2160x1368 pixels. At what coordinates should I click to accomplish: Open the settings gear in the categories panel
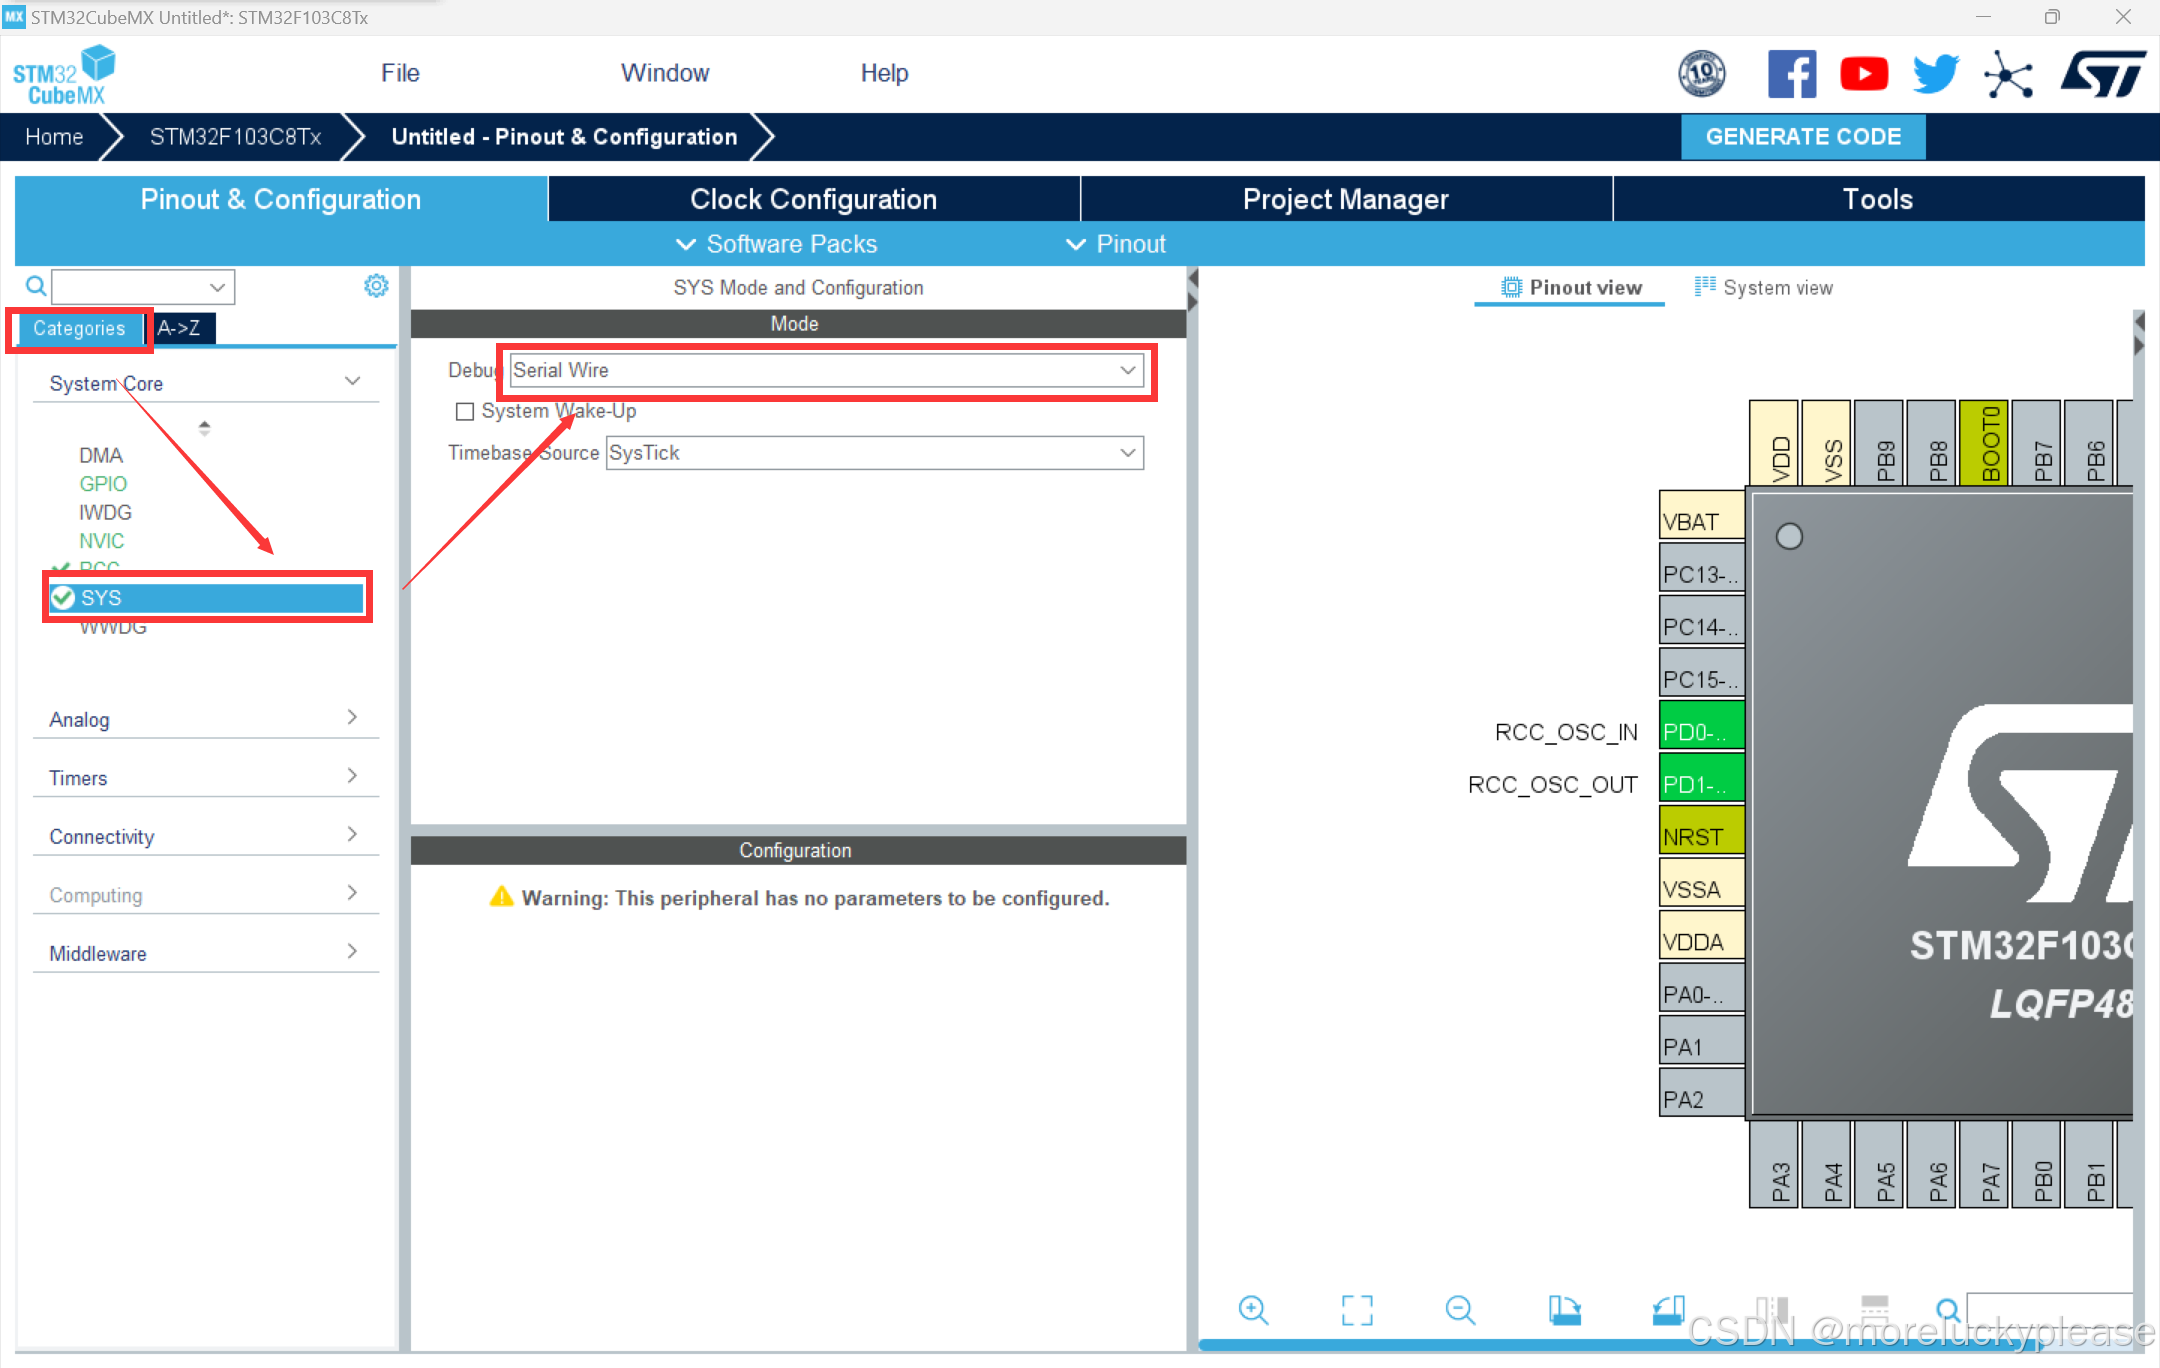376,286
